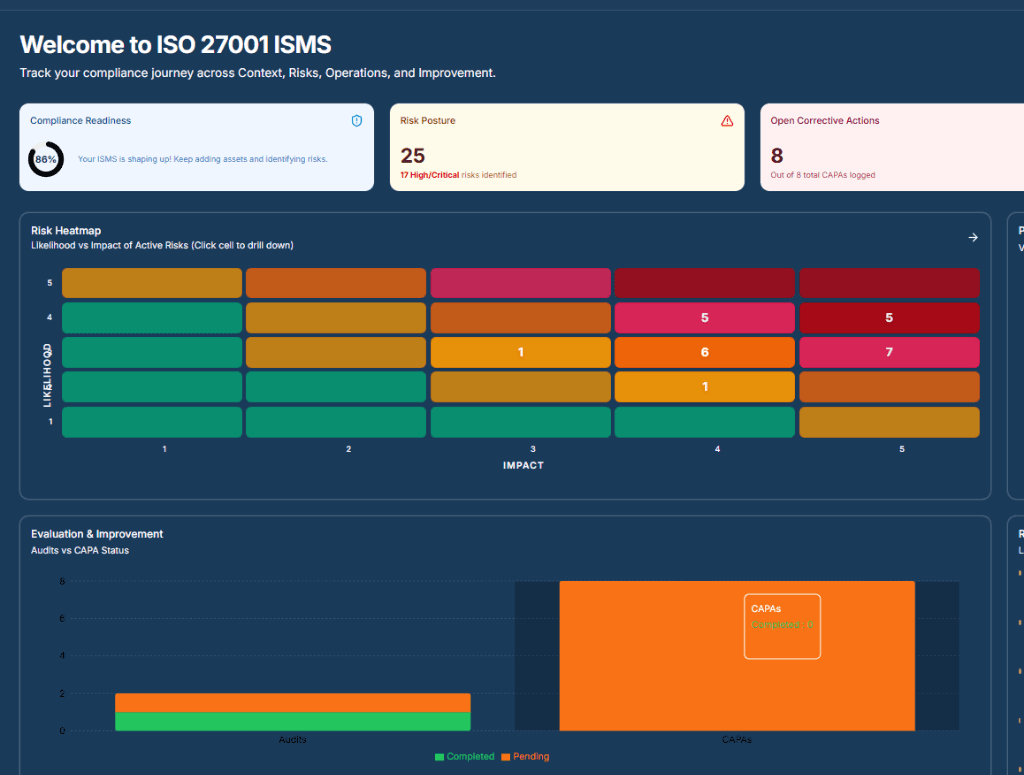
Task: Click 'Welcome to ISO 27001 ISMS' heading
Action: [175, 44]
